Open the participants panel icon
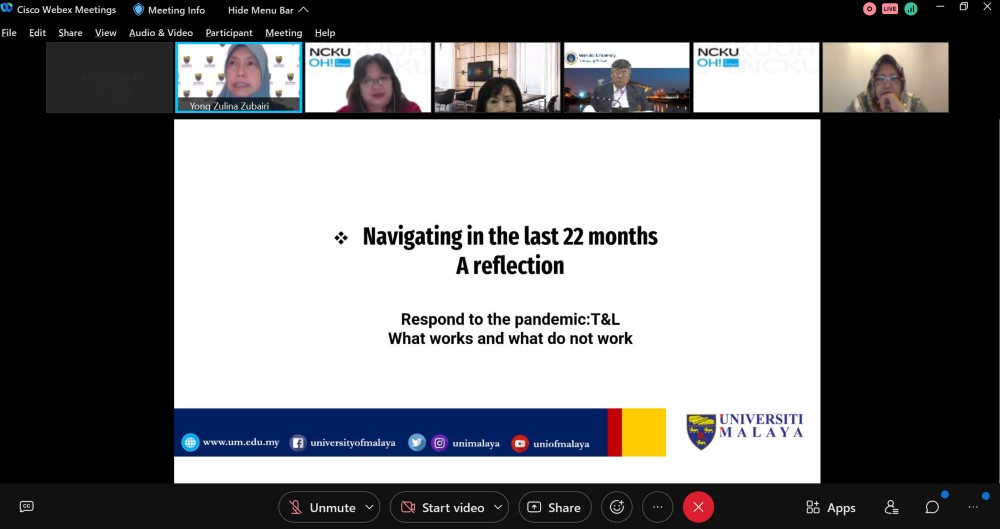Screen dimensions: 1000x529 point(891,507)
